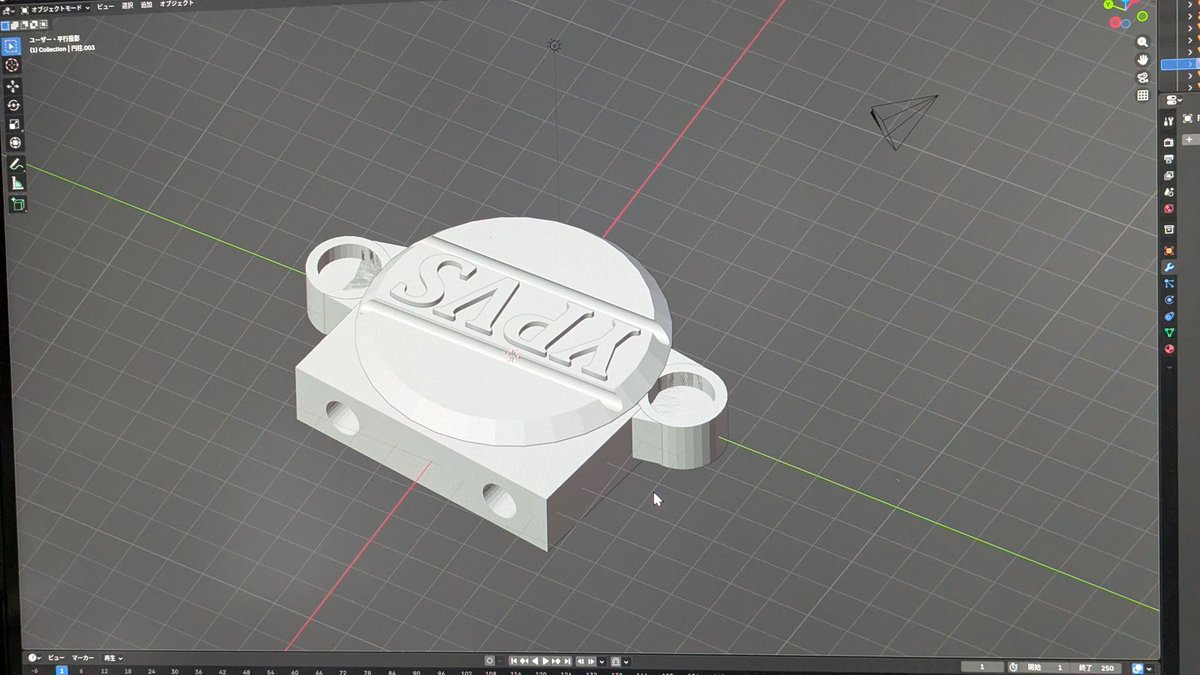Select the highlighted object row in outliner

coord(1180,64)
